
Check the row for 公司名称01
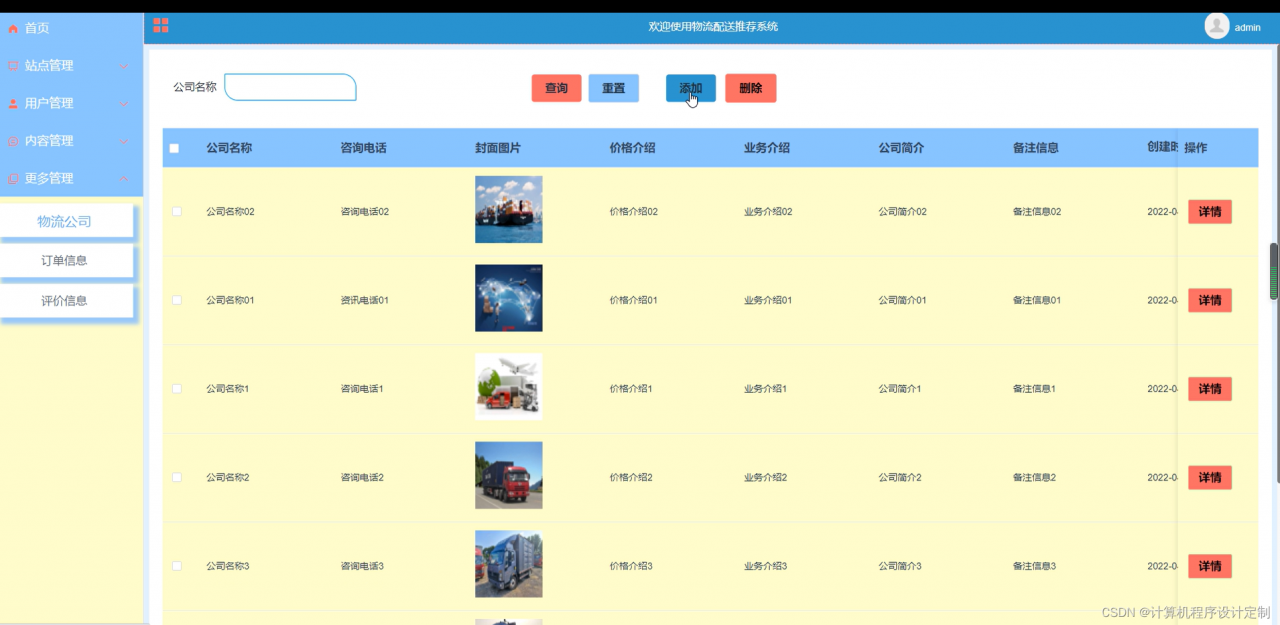[177, 300]
